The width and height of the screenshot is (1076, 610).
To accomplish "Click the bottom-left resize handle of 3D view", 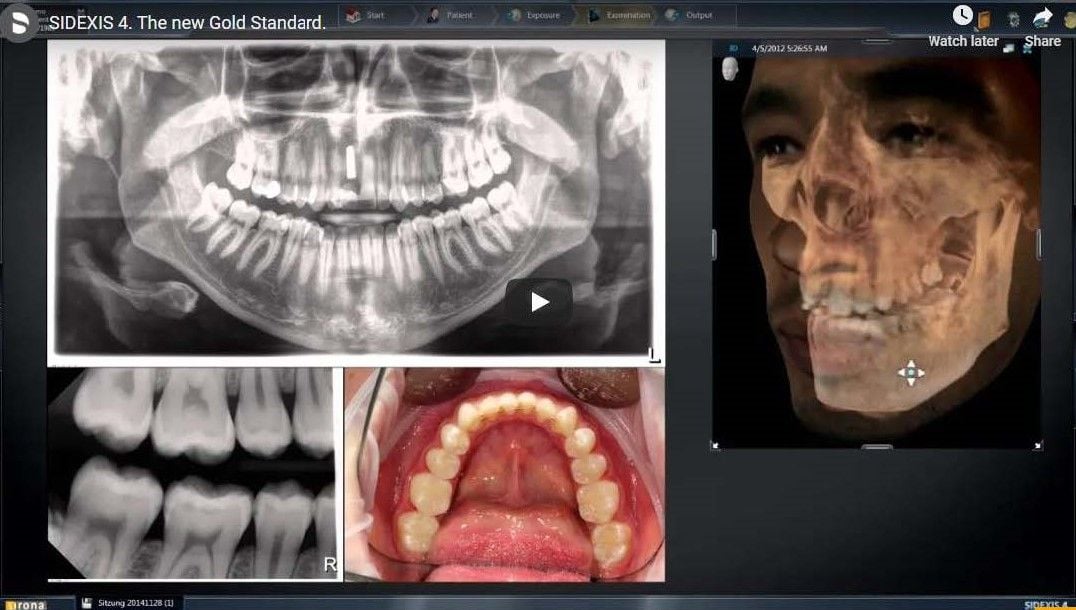I will 716,445.
